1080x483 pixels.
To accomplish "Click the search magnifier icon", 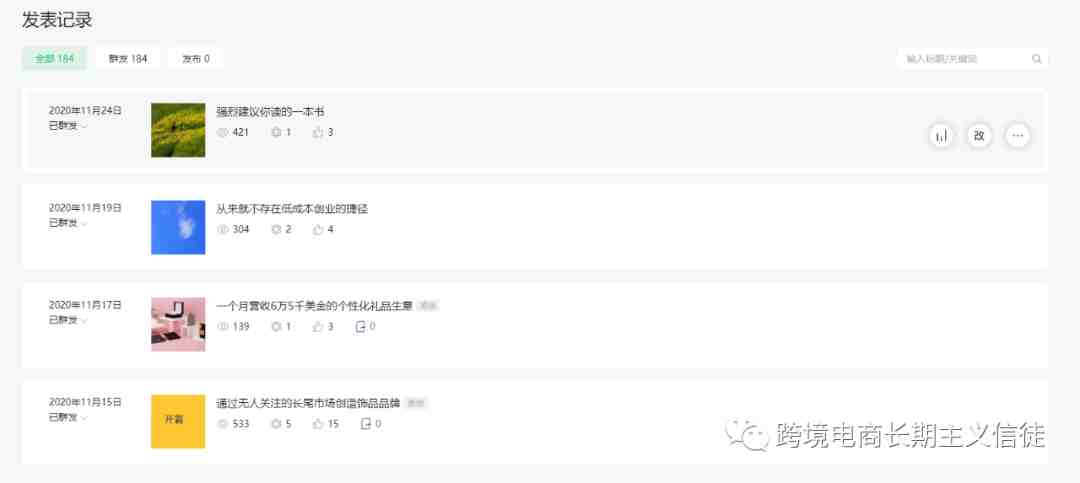I will pos(1036,59).
